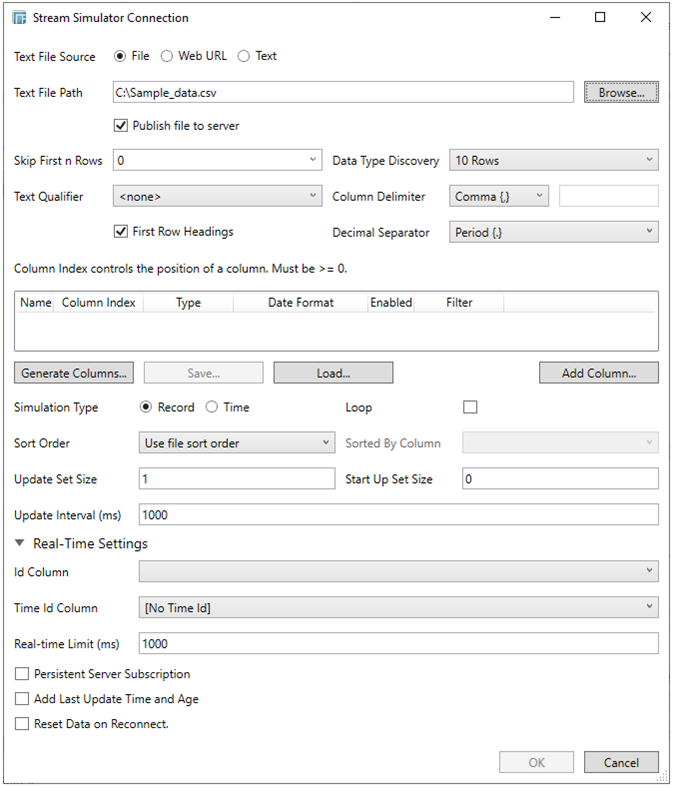
Task: Uncheck Publish file to server
Action: pos(122,126)
